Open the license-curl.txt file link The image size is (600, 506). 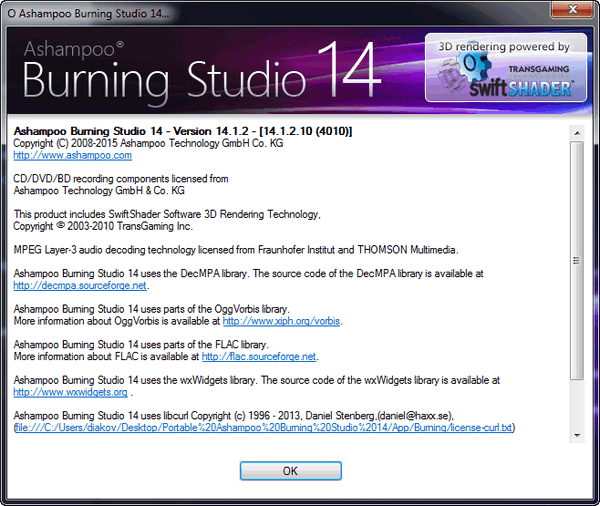click(263, 428)
